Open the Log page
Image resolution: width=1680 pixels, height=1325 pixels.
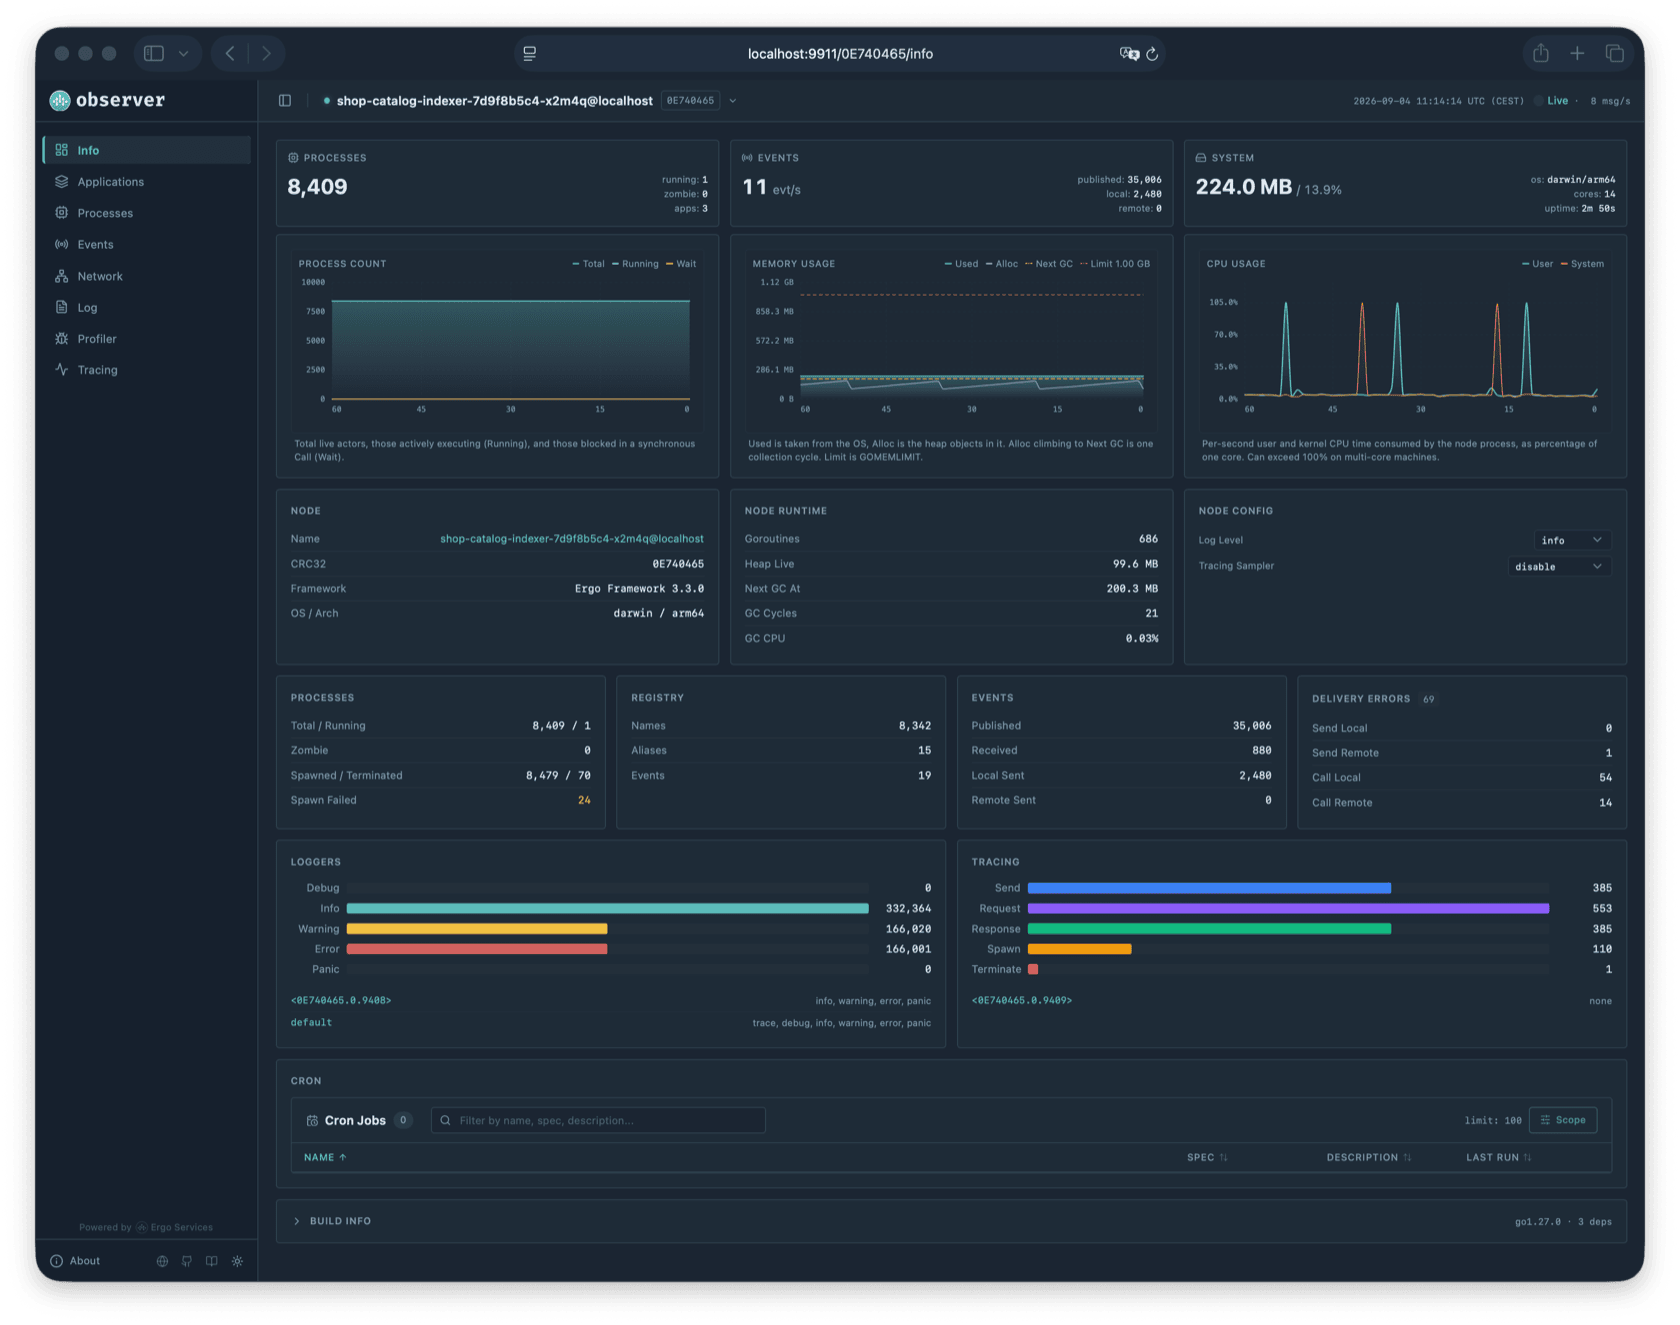coord(147,307)
